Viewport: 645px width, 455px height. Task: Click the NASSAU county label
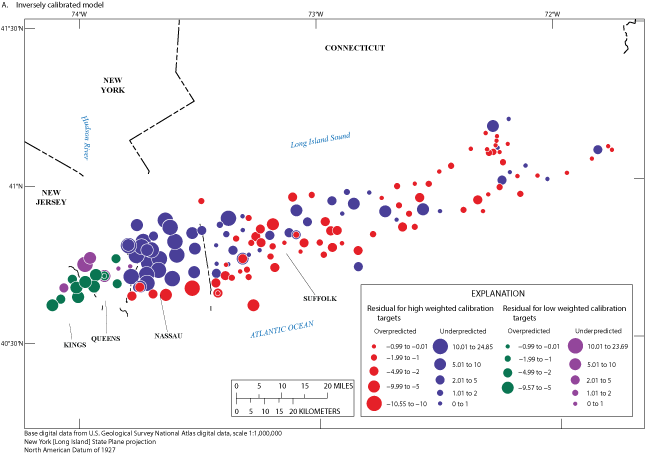pos(169,336)
